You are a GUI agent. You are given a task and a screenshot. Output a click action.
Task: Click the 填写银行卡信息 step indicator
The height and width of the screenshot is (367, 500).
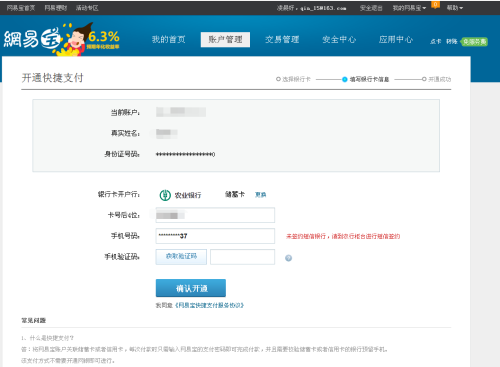[366, 79]
